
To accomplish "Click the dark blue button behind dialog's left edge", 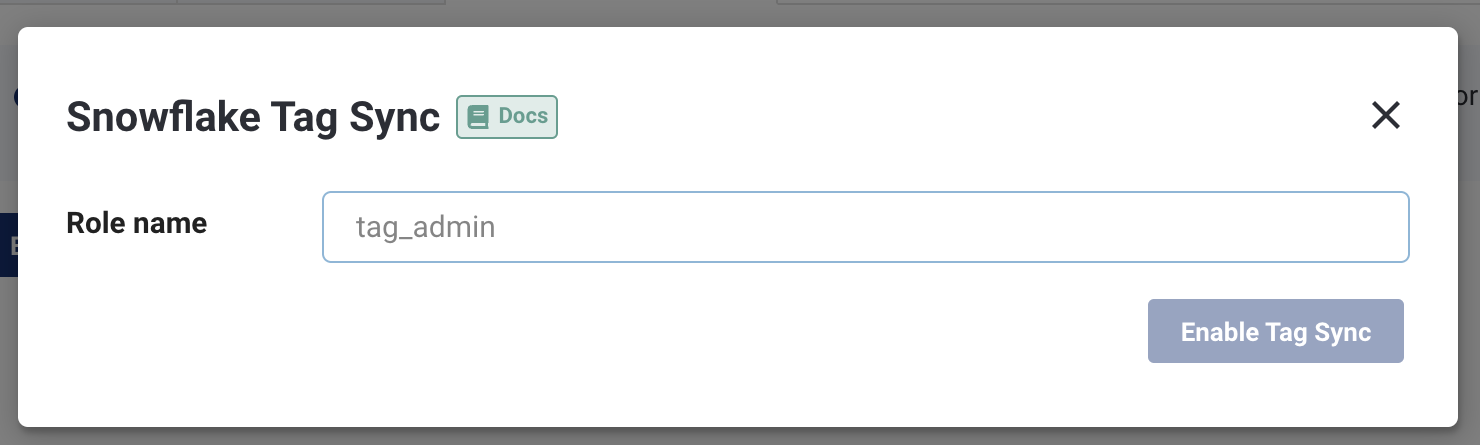I will pyautogui.click(x=8, y=245).
